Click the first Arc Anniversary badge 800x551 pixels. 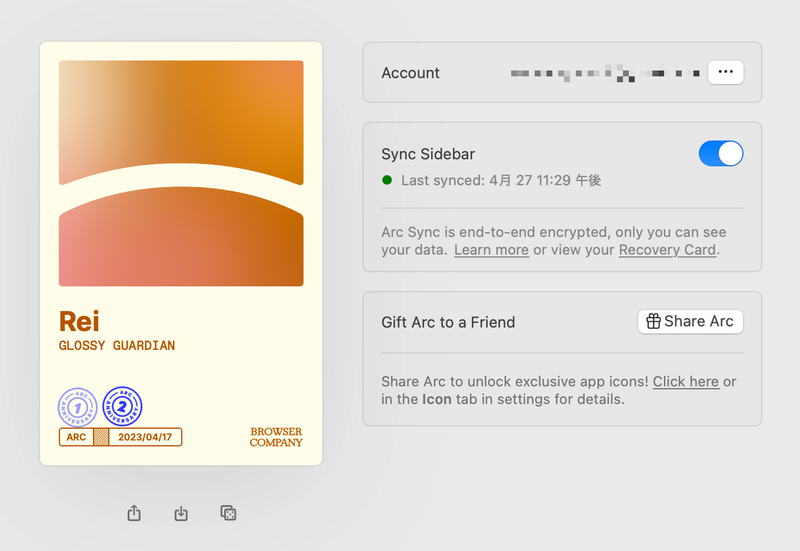click(77, 407)
